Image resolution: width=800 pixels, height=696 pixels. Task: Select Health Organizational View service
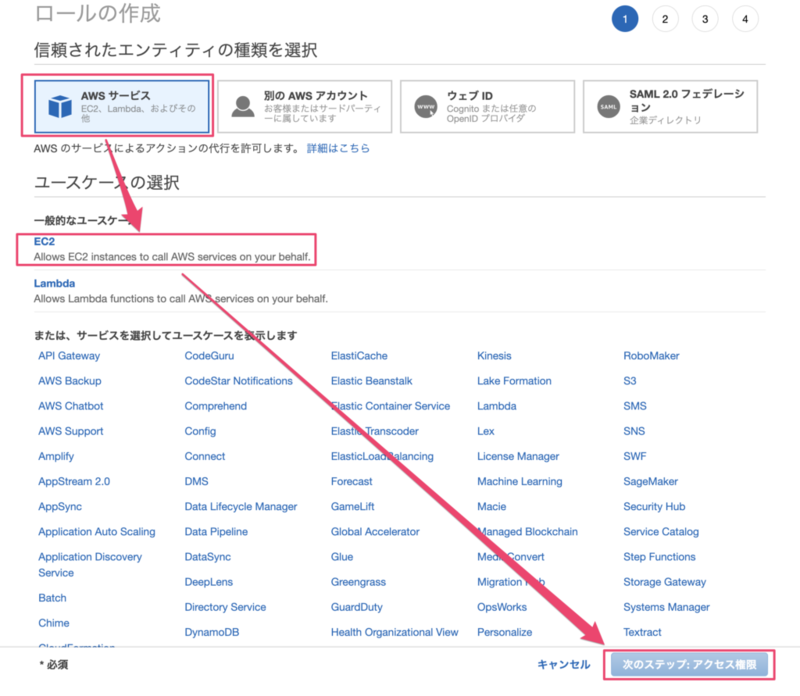[394, 632]
